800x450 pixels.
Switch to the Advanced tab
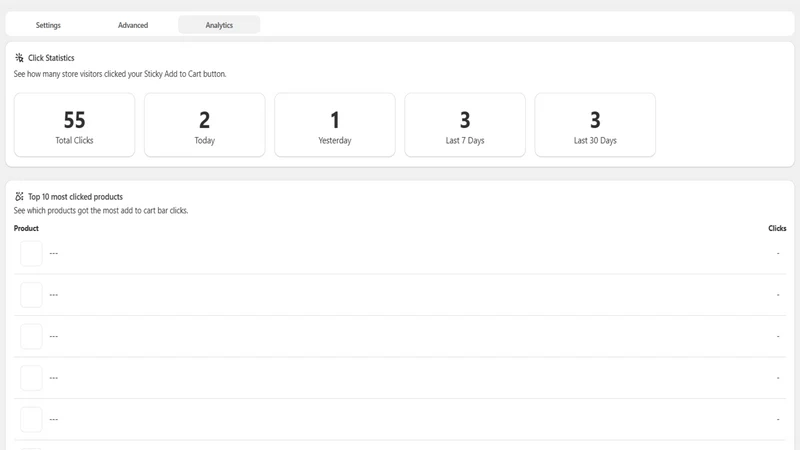pyautogui.click(x=133, y=25)
